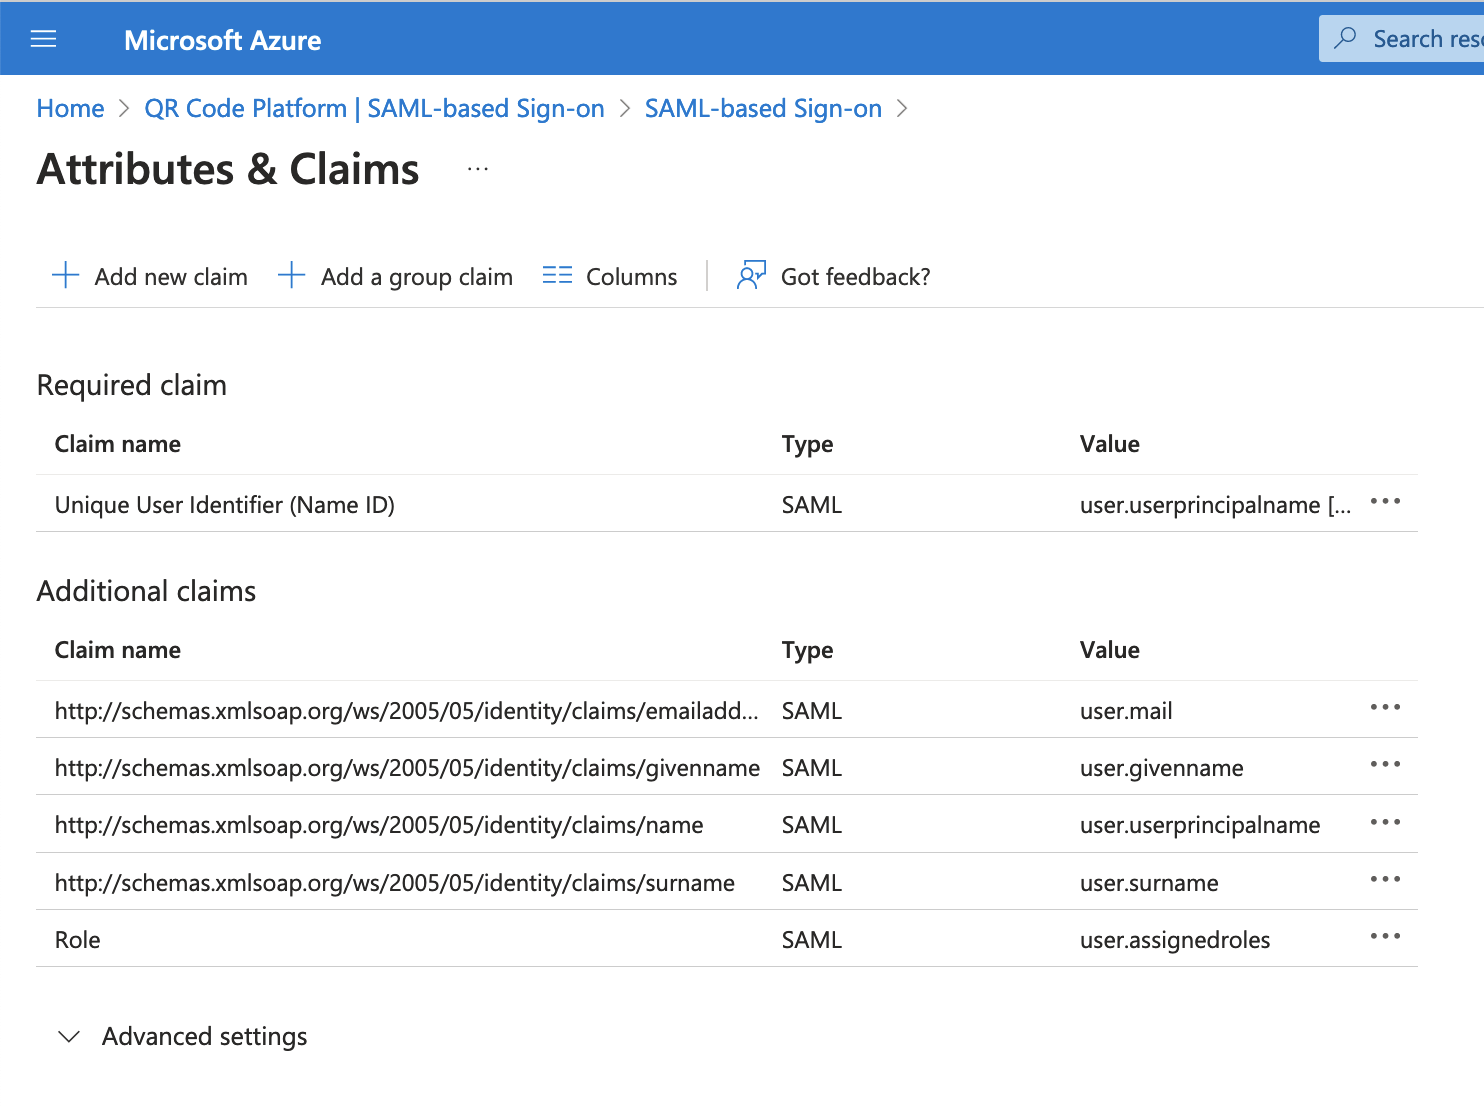Click the Microsoft Azure logo text
The image size is (1484, 1106).
pos(223,40)
